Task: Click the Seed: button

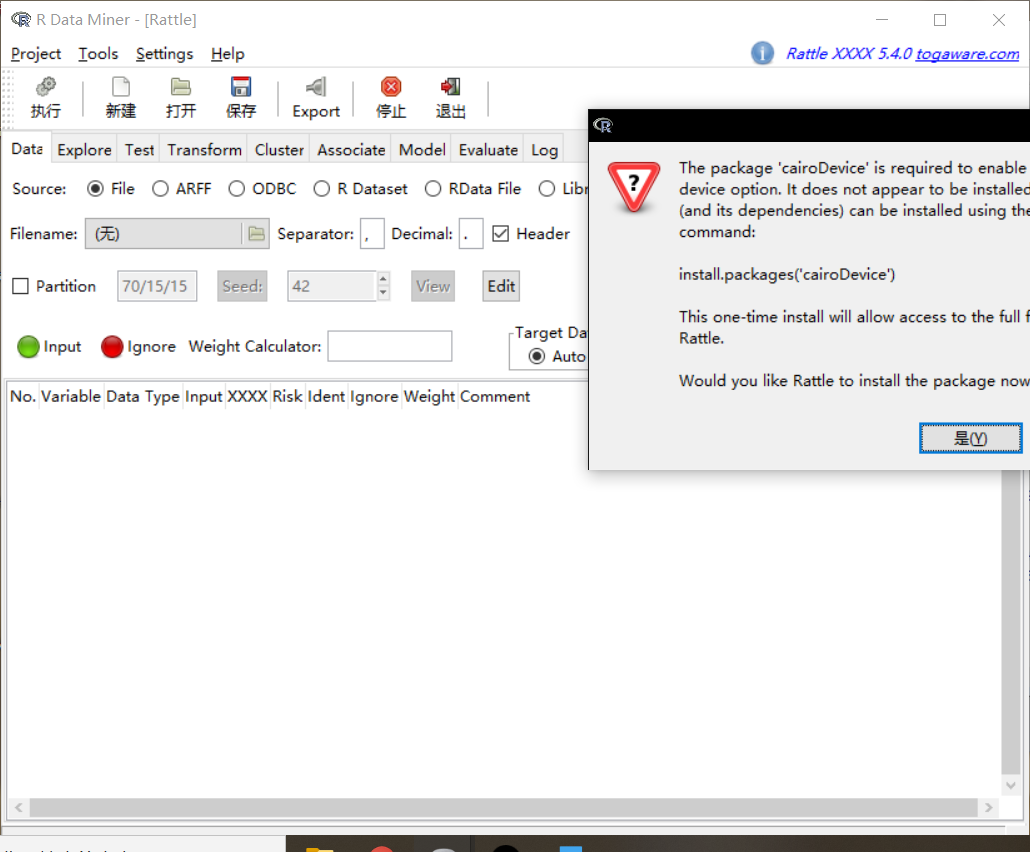Action: pyautogui.click(x=242, y=286)
